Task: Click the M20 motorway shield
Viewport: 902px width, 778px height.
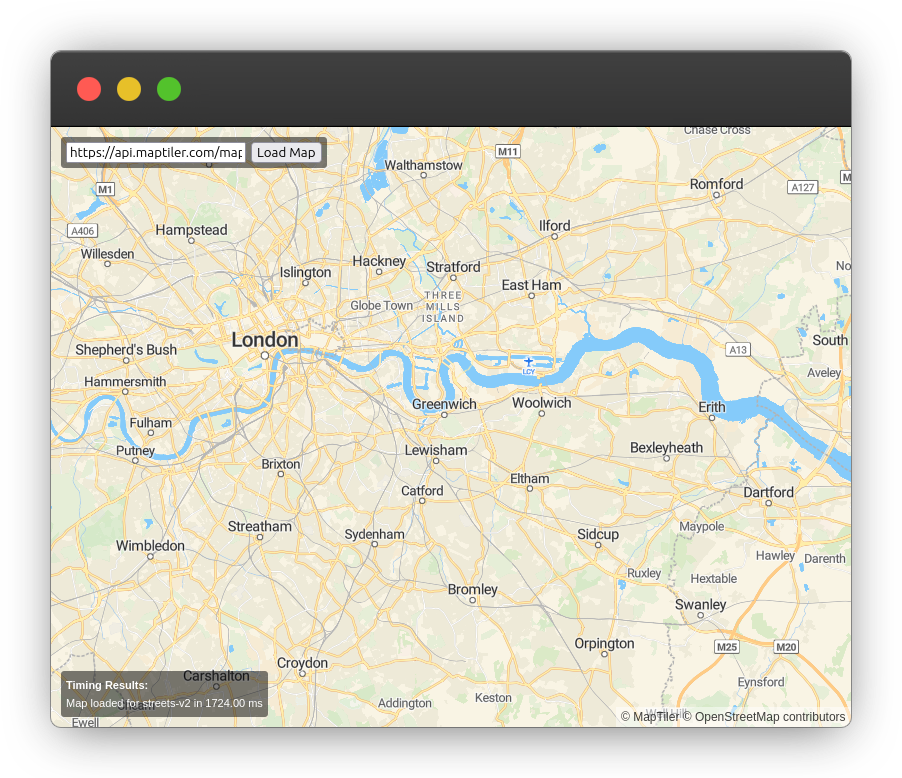Action: point(786,647)
